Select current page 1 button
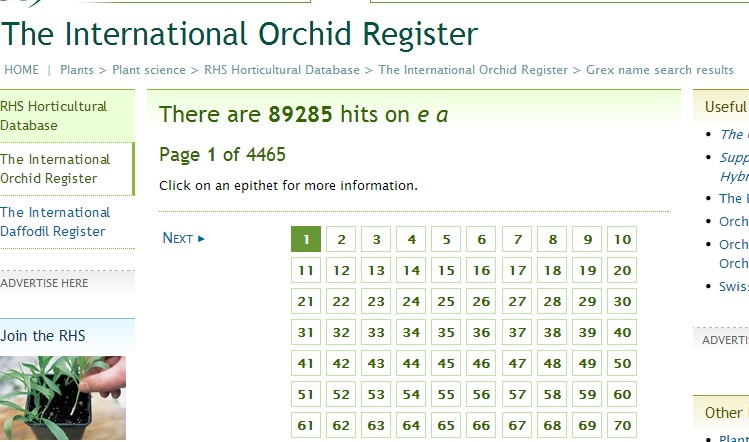The height and width of the screenshot is (442, 749). coord(306,239)
